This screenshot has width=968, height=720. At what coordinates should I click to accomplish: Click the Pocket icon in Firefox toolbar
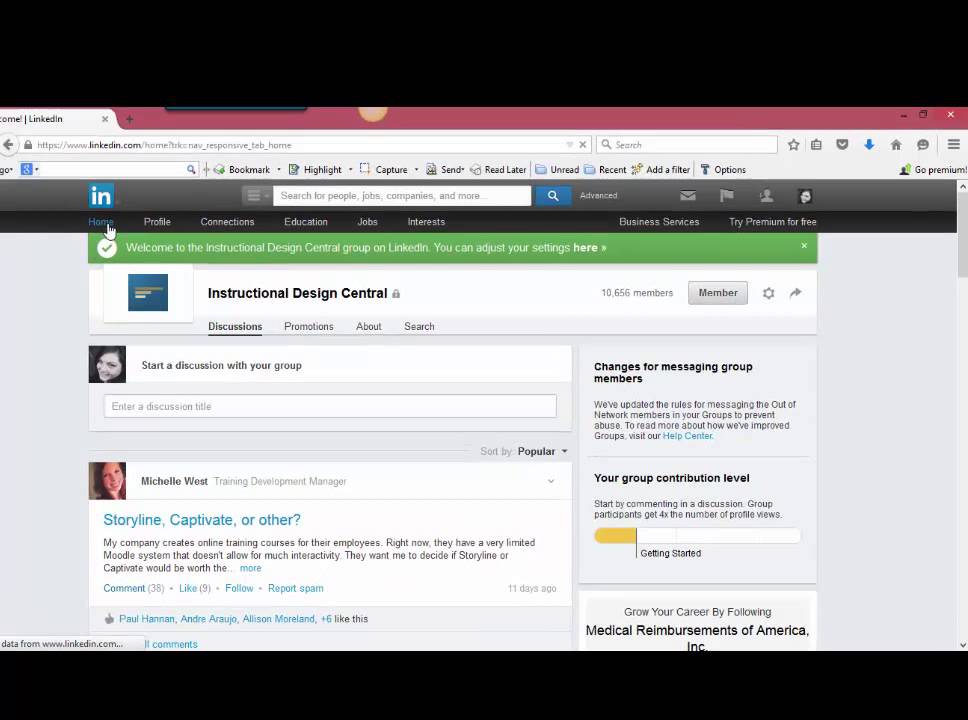pos(842,144)
